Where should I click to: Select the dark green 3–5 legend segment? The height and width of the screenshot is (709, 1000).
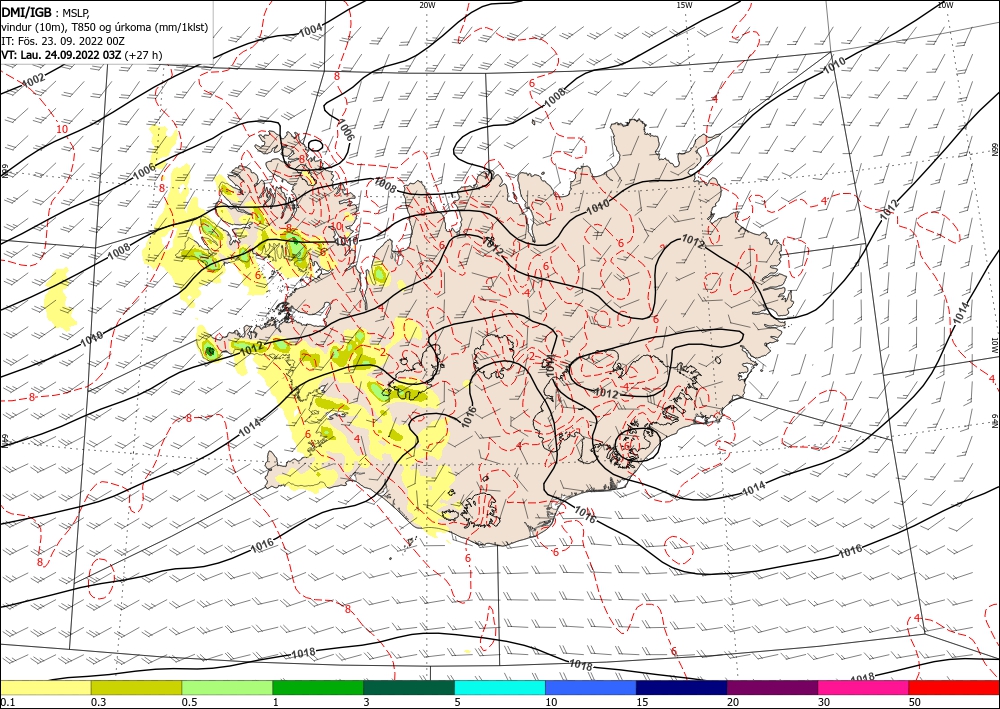tap(409, 687)
